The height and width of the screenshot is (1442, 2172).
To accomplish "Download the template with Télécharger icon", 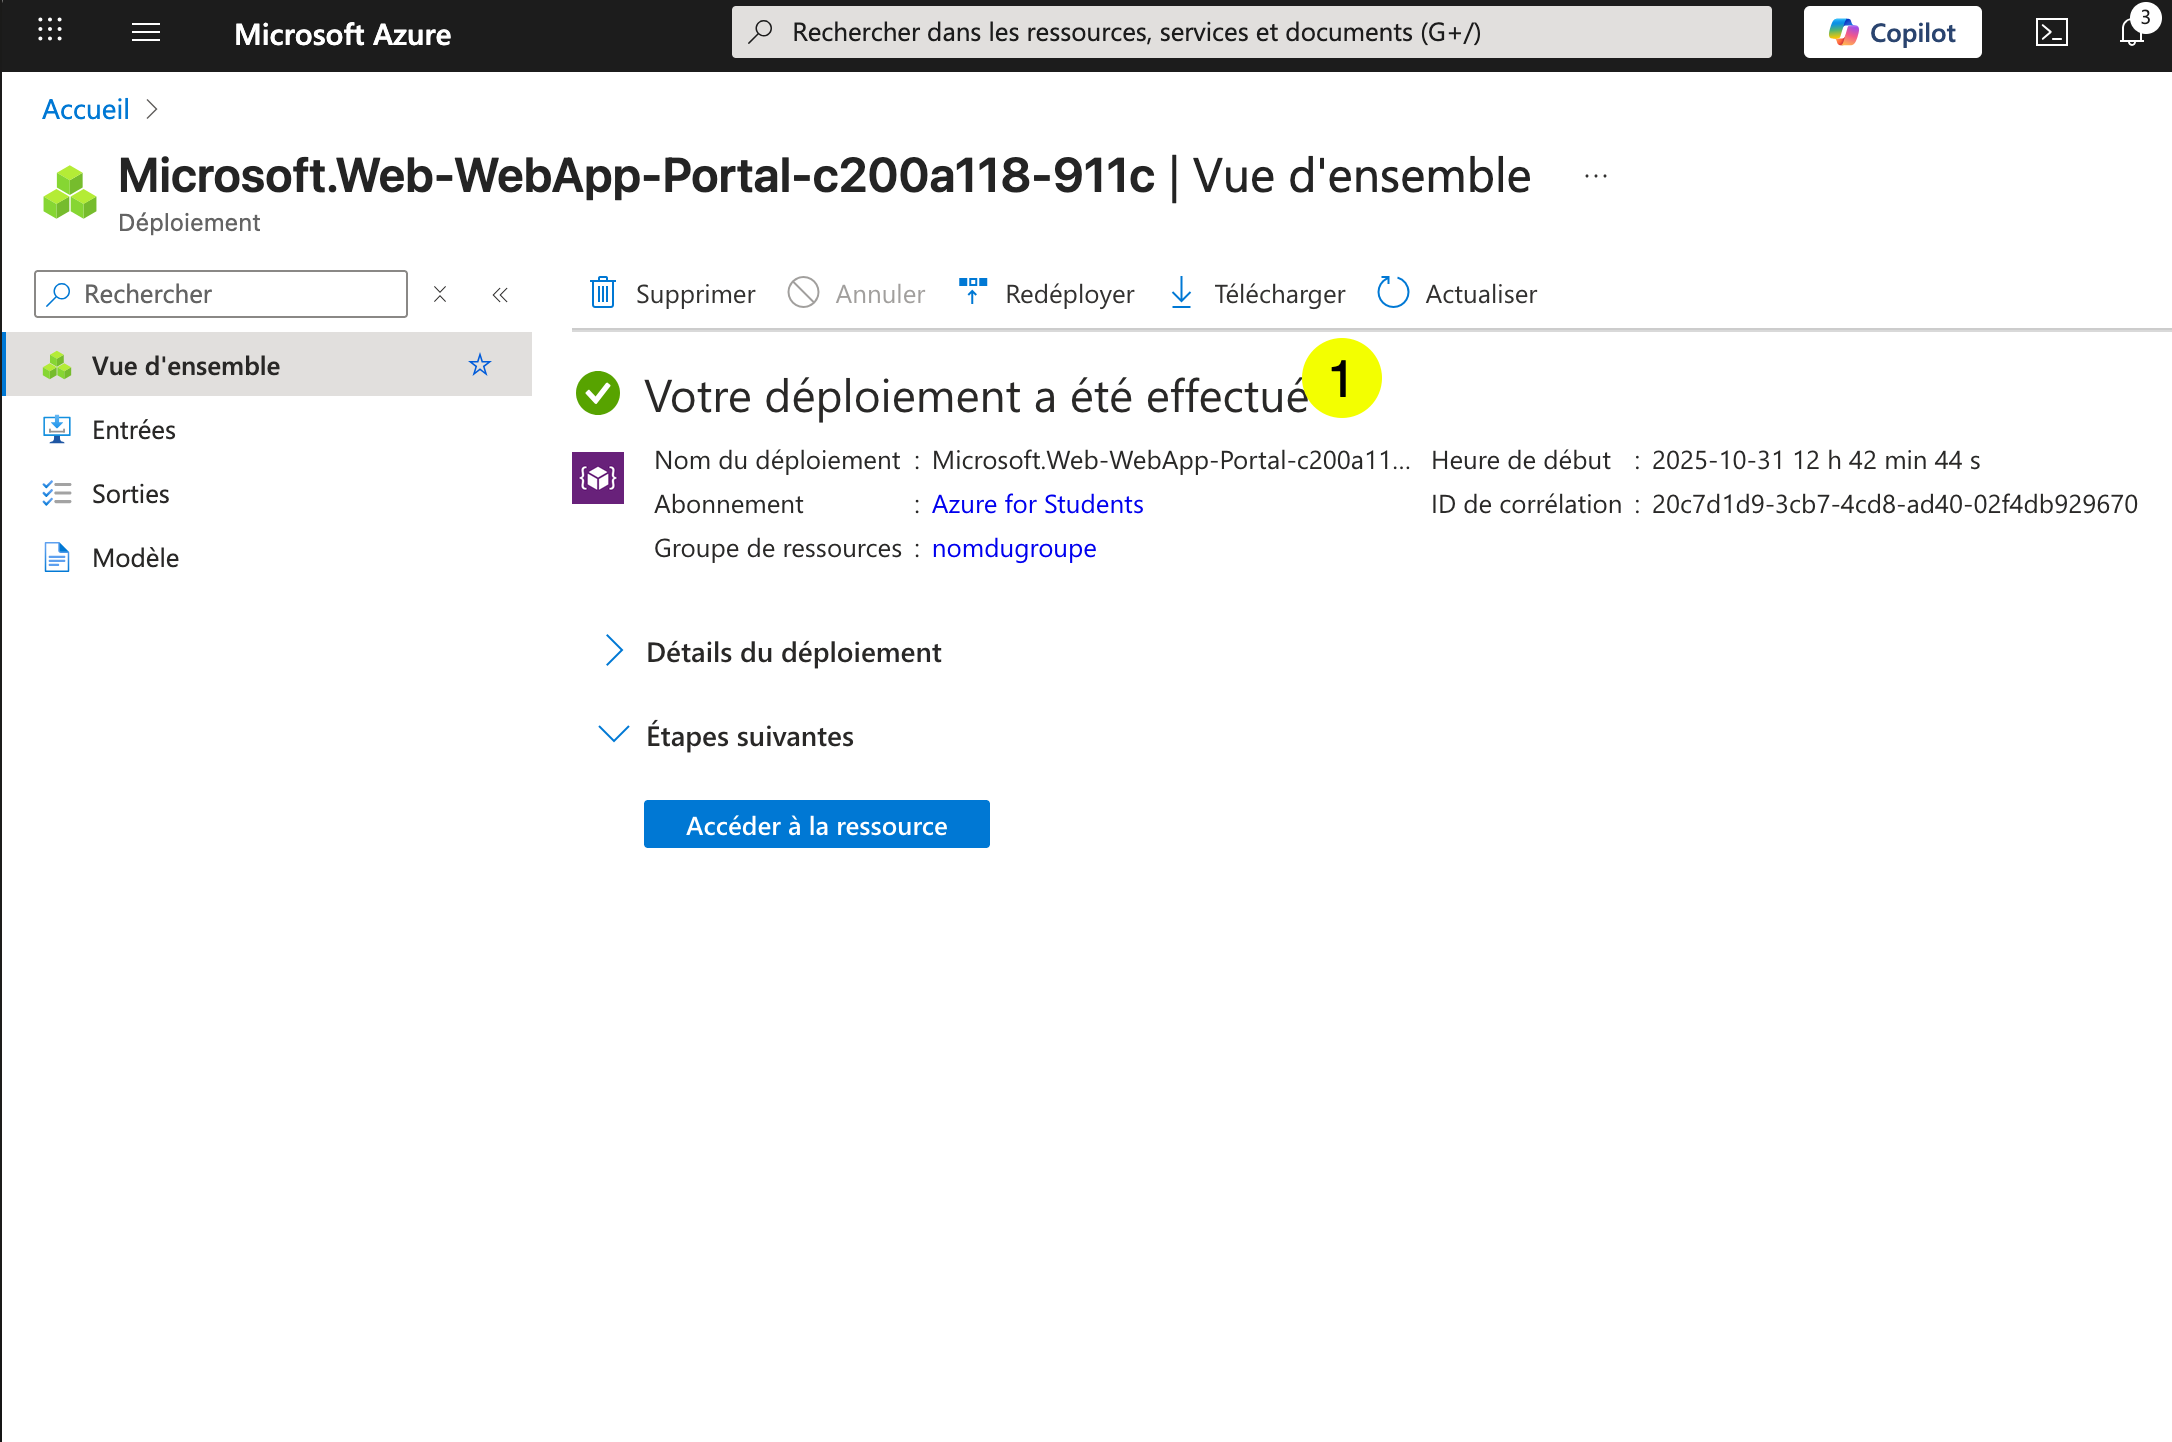I will coord(1181,293).
